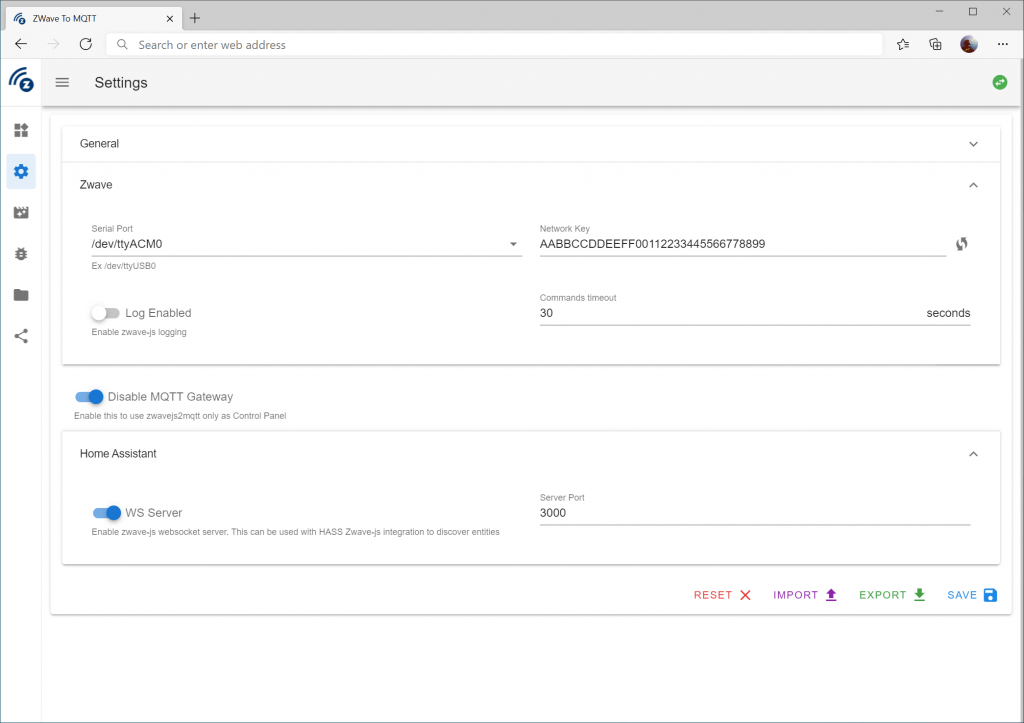Click the IMPORT button

[x=805, y=595]
